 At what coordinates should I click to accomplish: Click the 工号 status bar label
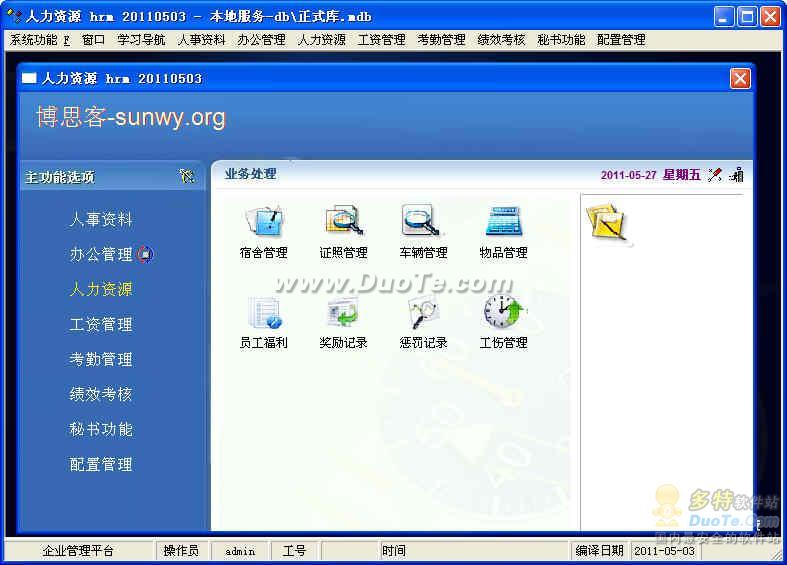pos(294,551)
